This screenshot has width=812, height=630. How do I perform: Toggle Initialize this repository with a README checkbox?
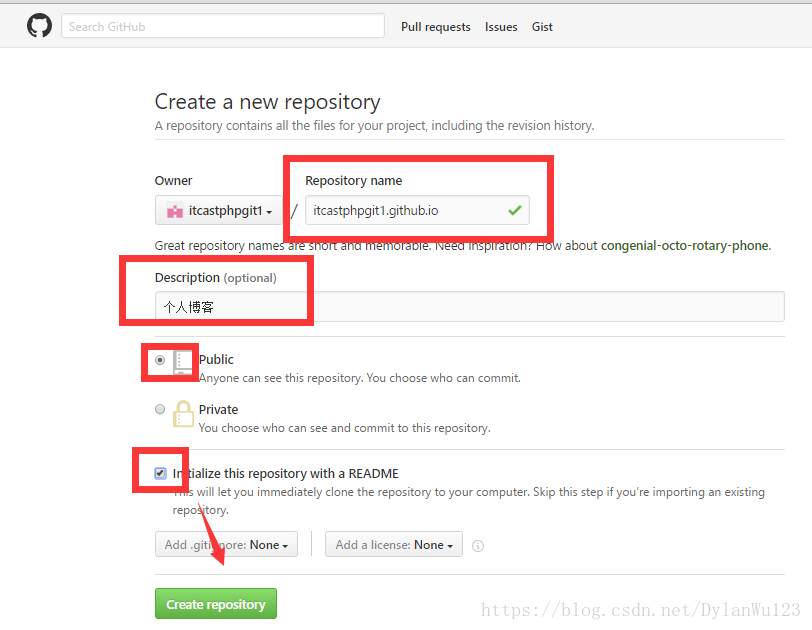point(161,473)
